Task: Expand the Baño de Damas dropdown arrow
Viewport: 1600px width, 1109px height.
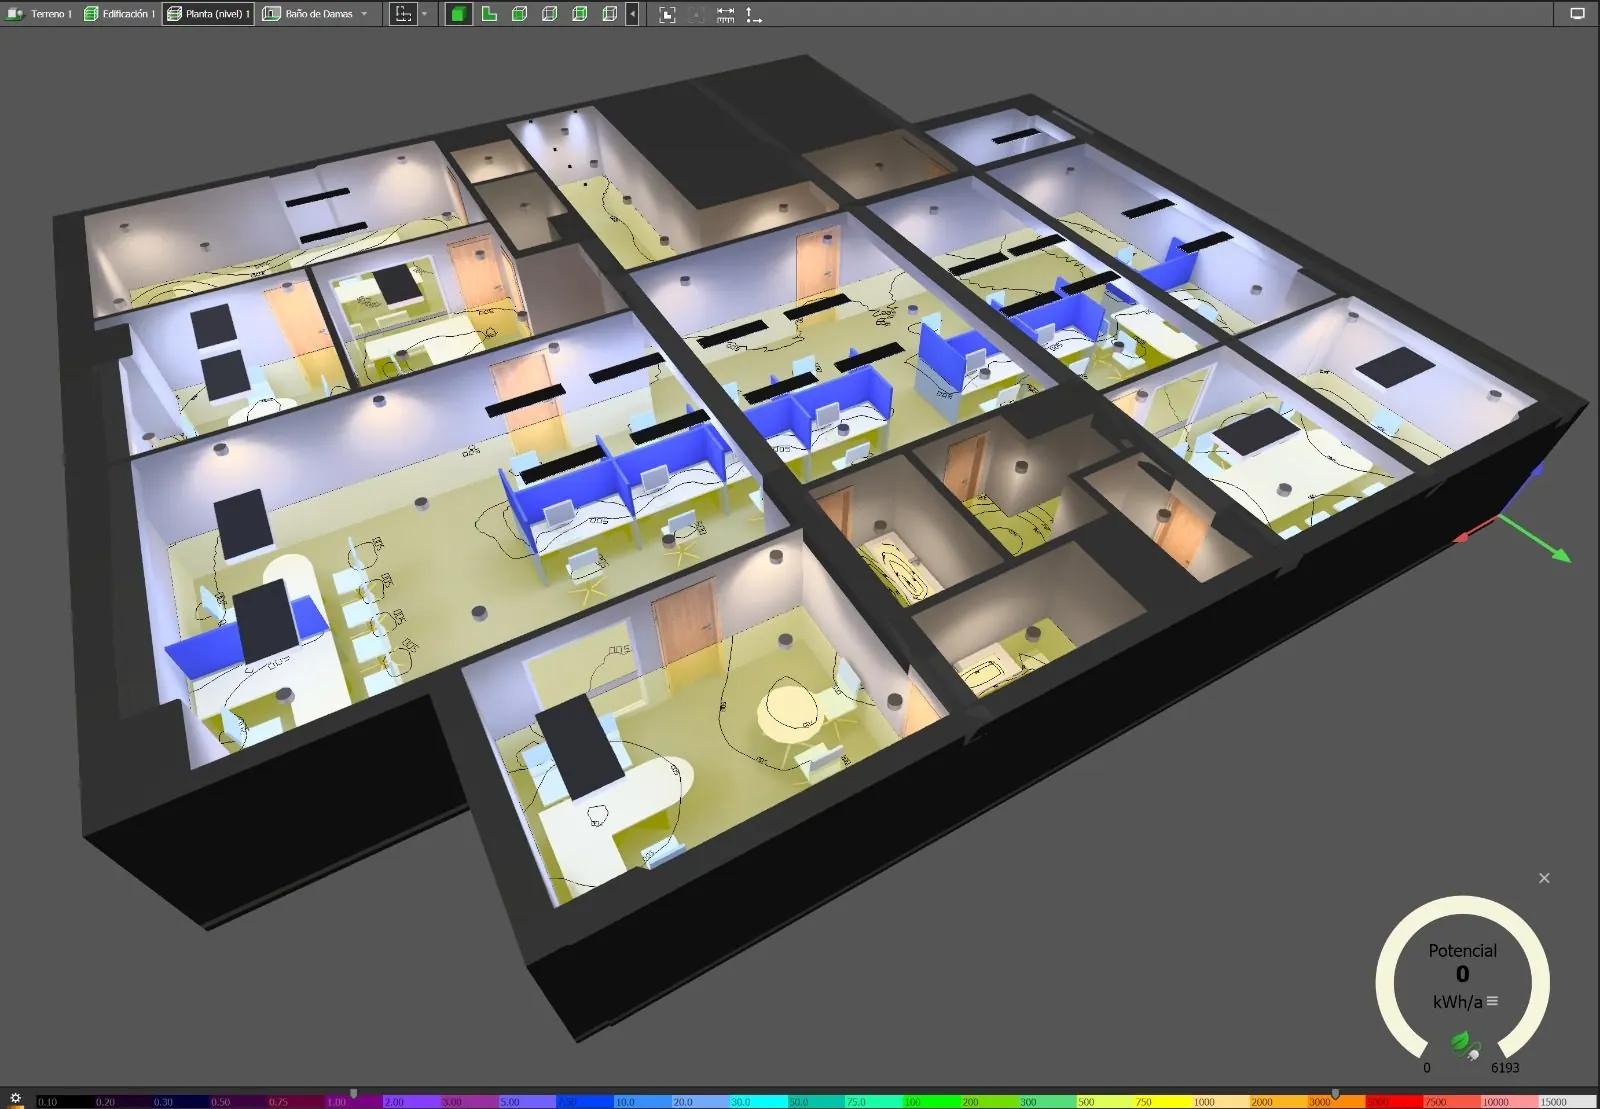Action: 364,14
